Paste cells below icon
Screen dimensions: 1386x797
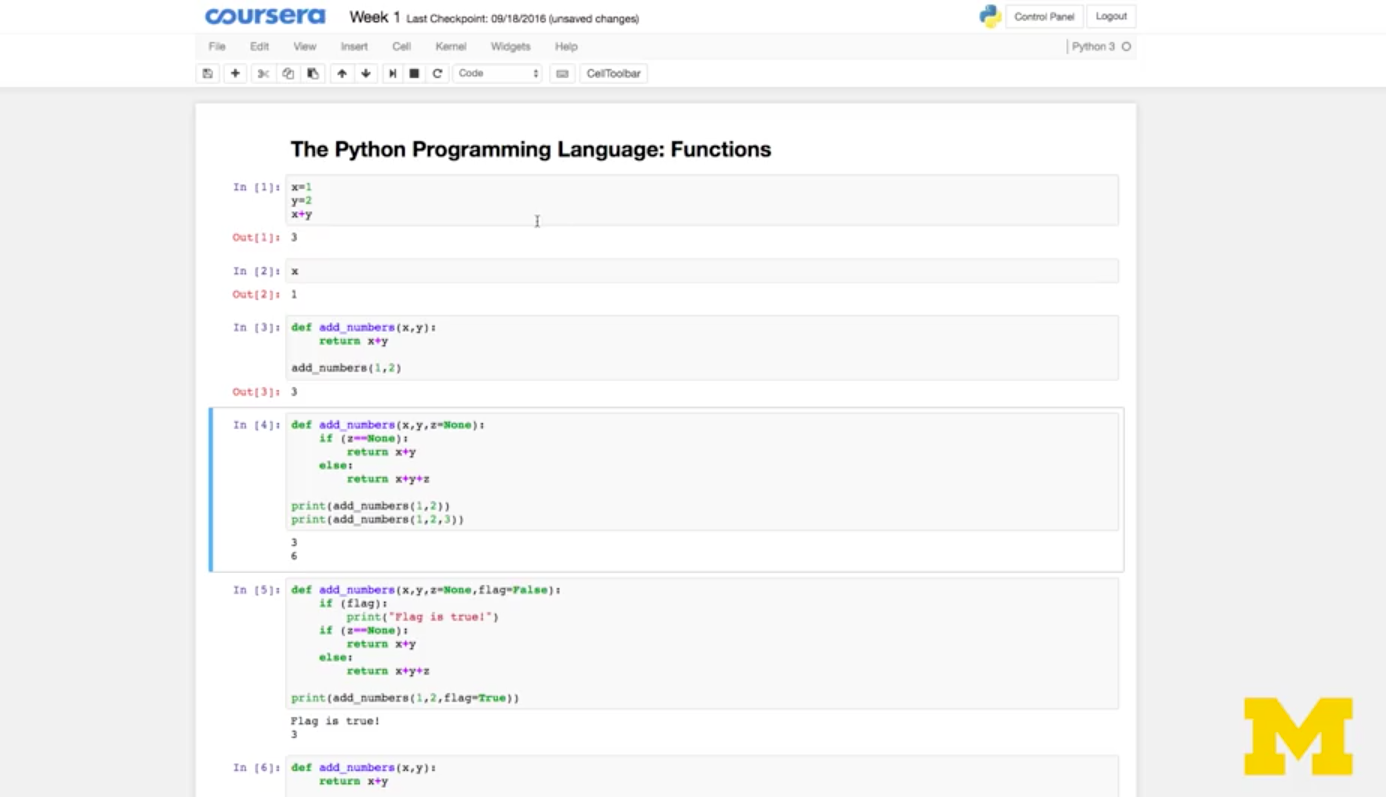313,73
